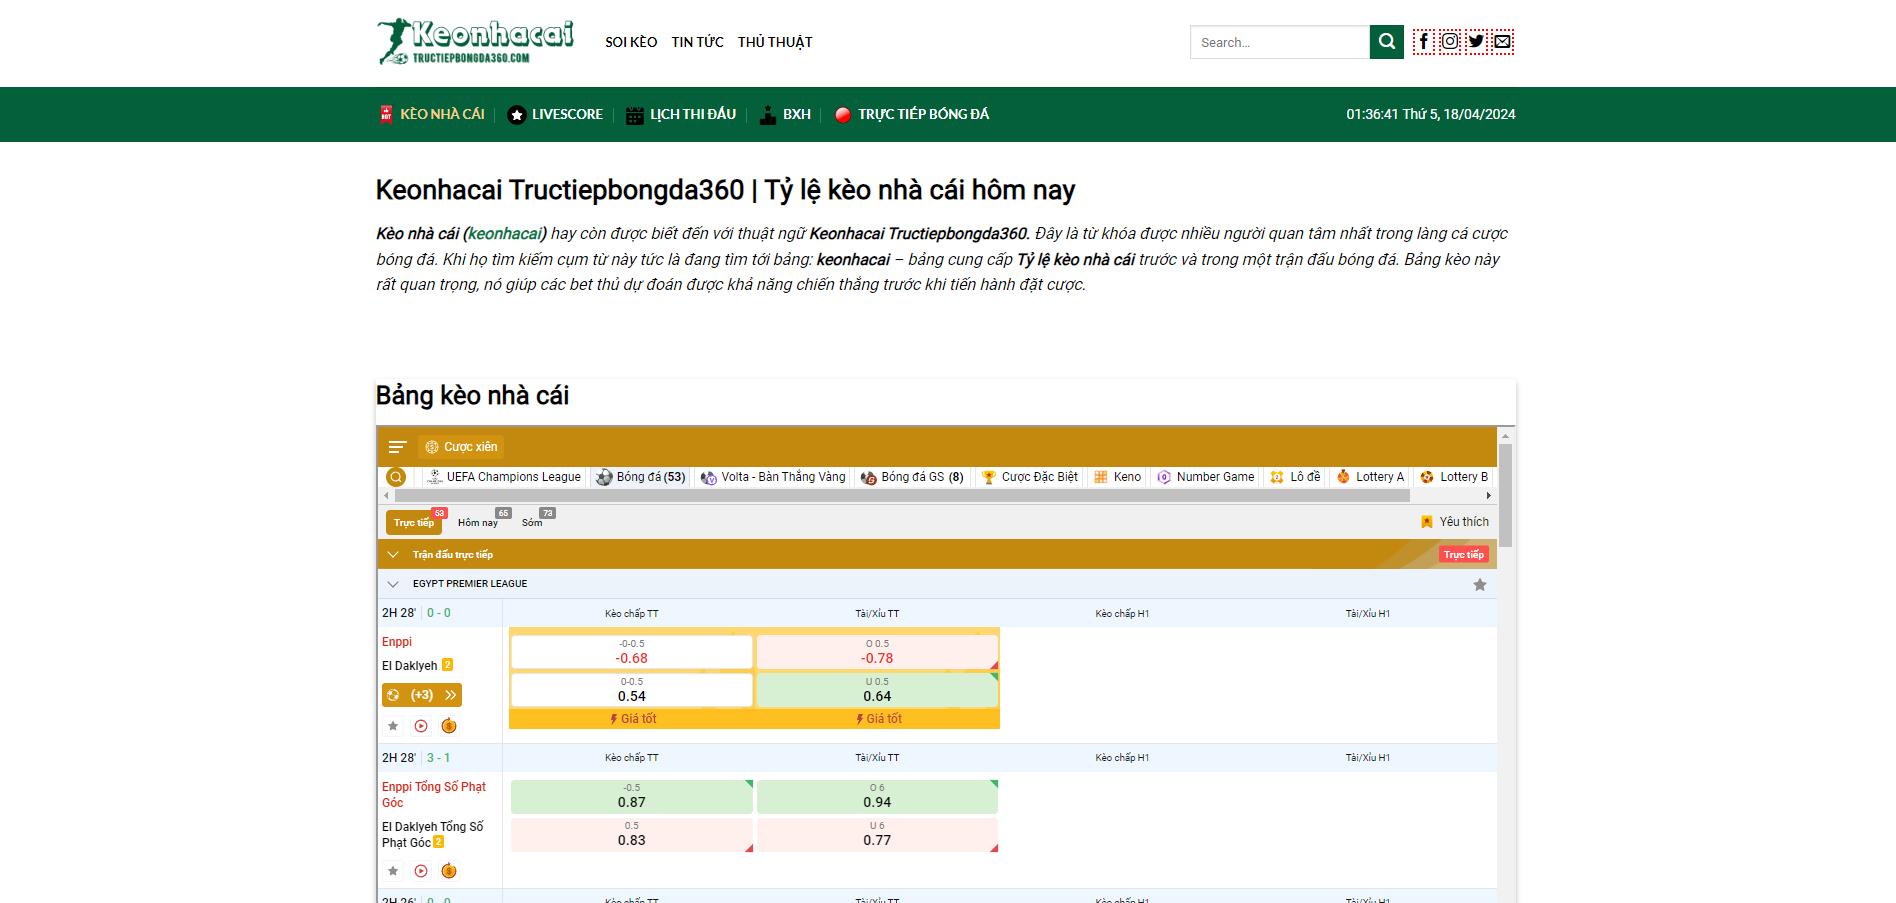Click the magnifier search submit button
The width and height of the screenshot is (1896, 903).
1386,42
